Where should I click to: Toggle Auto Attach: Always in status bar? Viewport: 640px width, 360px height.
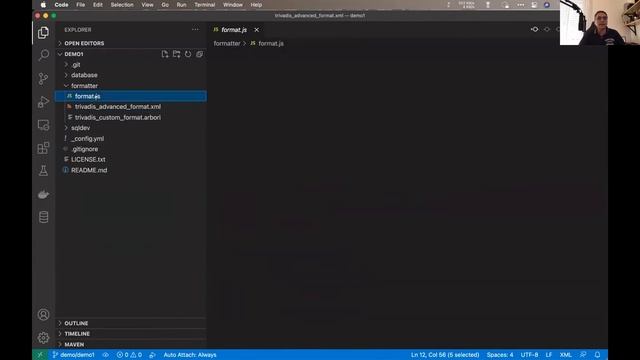[190, 355]
